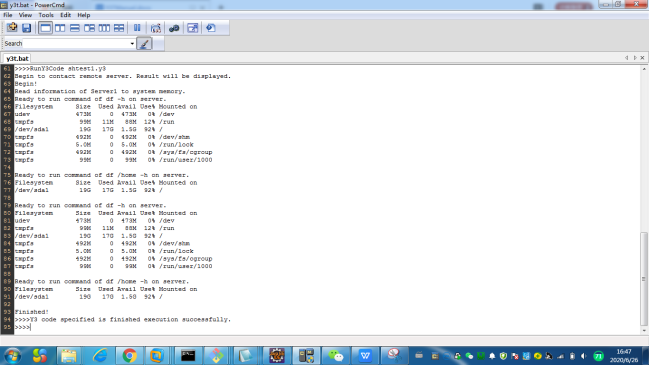Screen dimensions: 649x365
Task: Expand the Search dropdown arrow
Action: (x=132, y=43)
